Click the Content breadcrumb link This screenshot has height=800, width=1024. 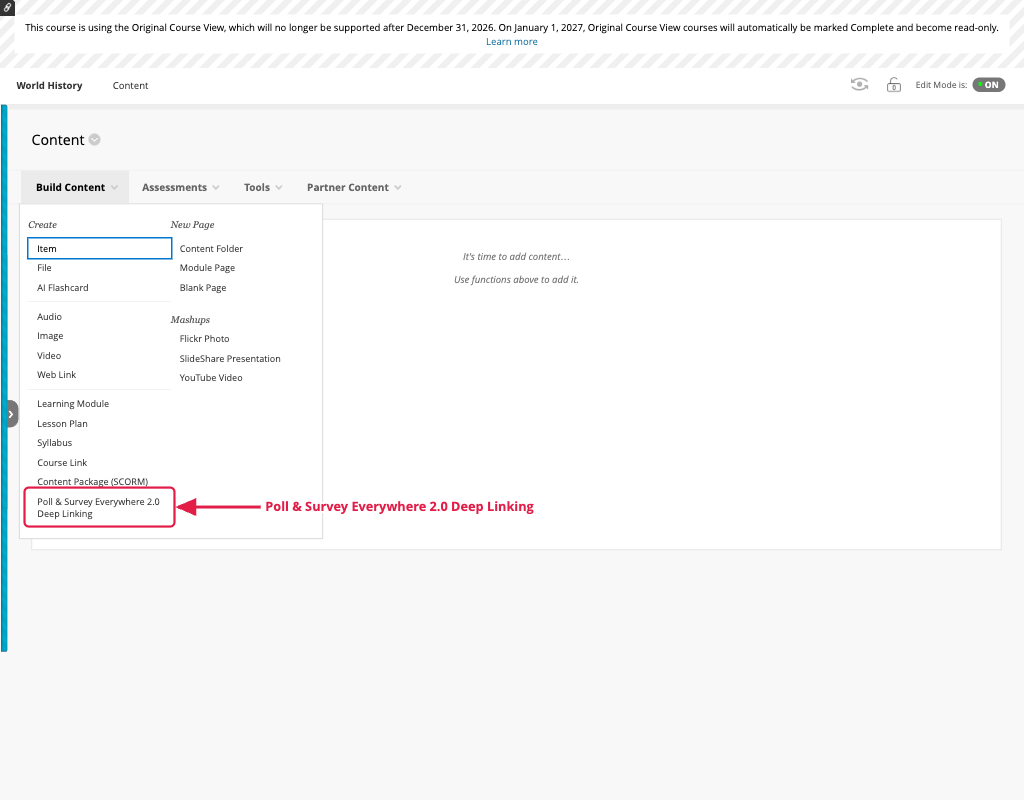pyautogui.click(x=131, y=86)
